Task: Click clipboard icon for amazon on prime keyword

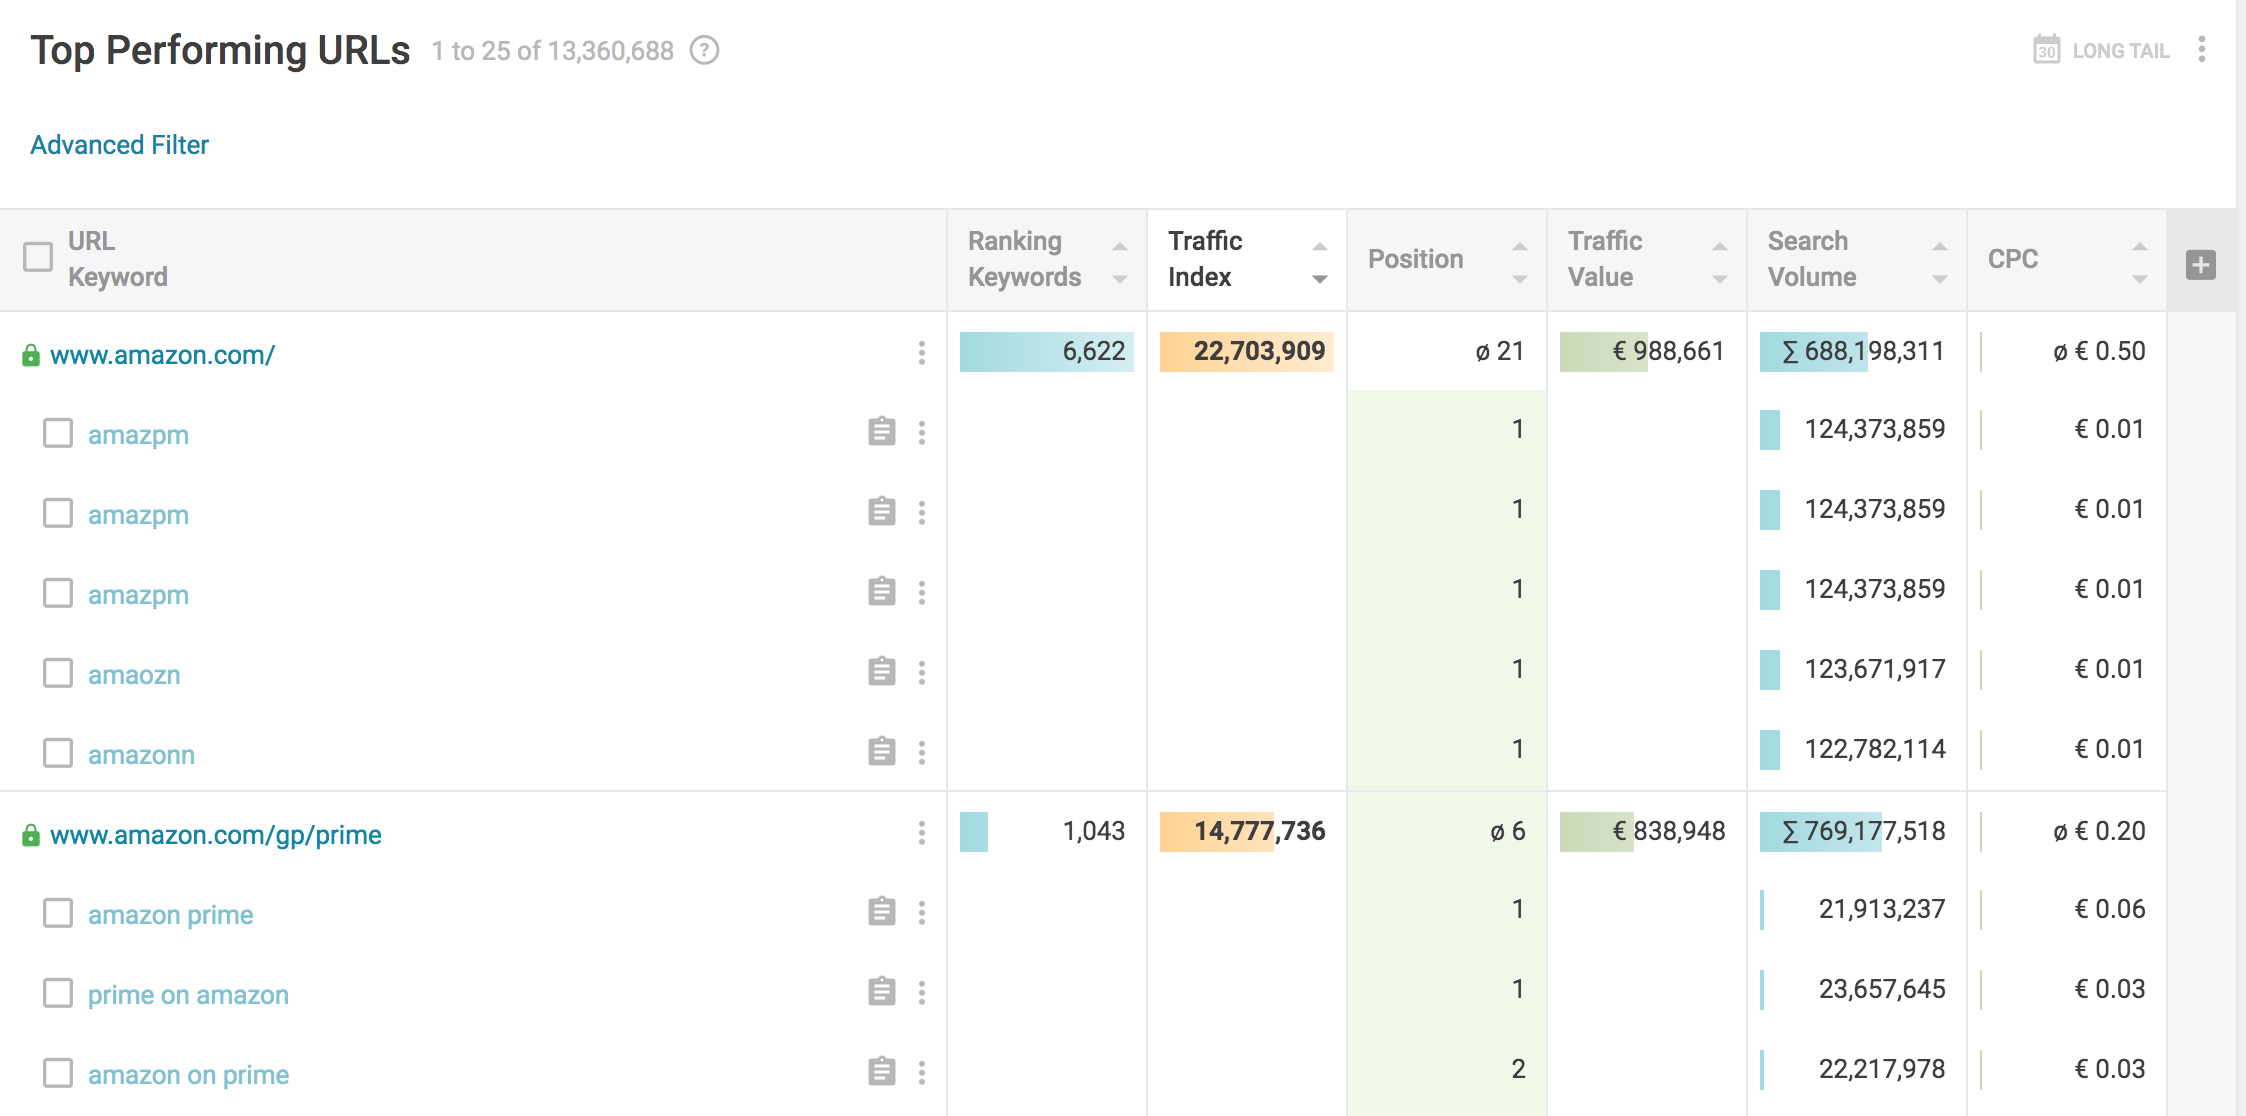Action: coord(881,1072)
